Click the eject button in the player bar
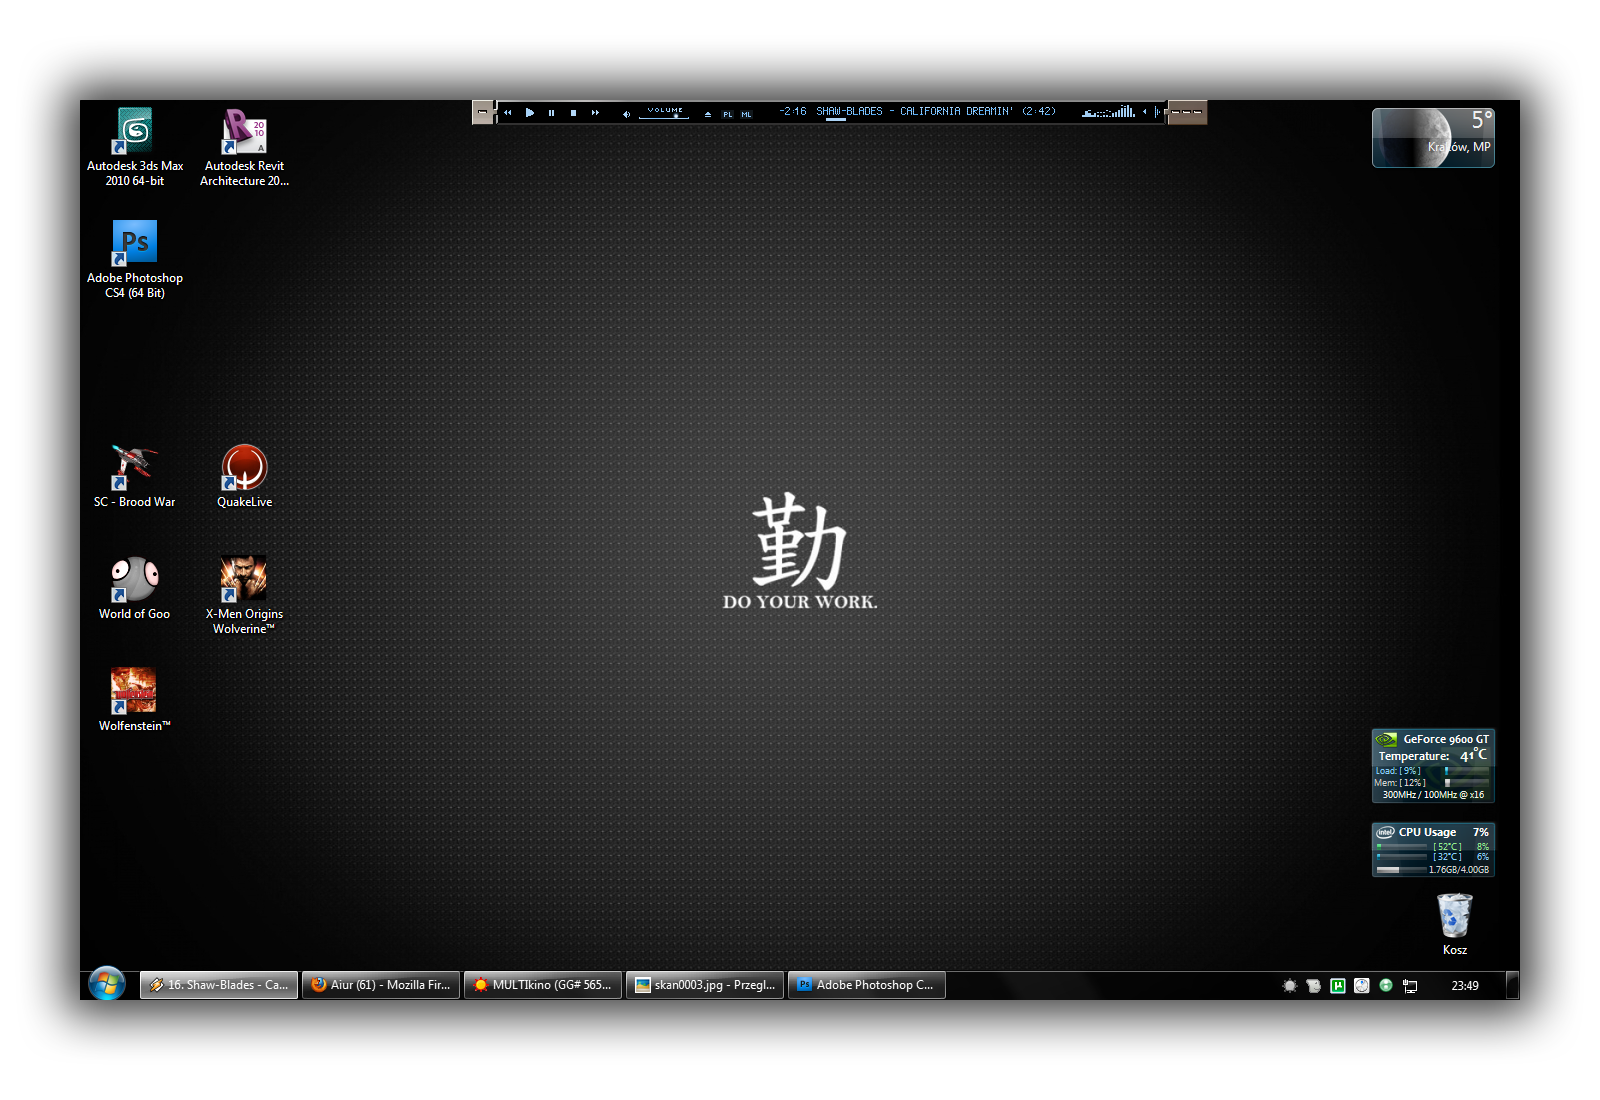Image resolution: width=1600 pixels, height=1100 pixels. click(708, 113)
